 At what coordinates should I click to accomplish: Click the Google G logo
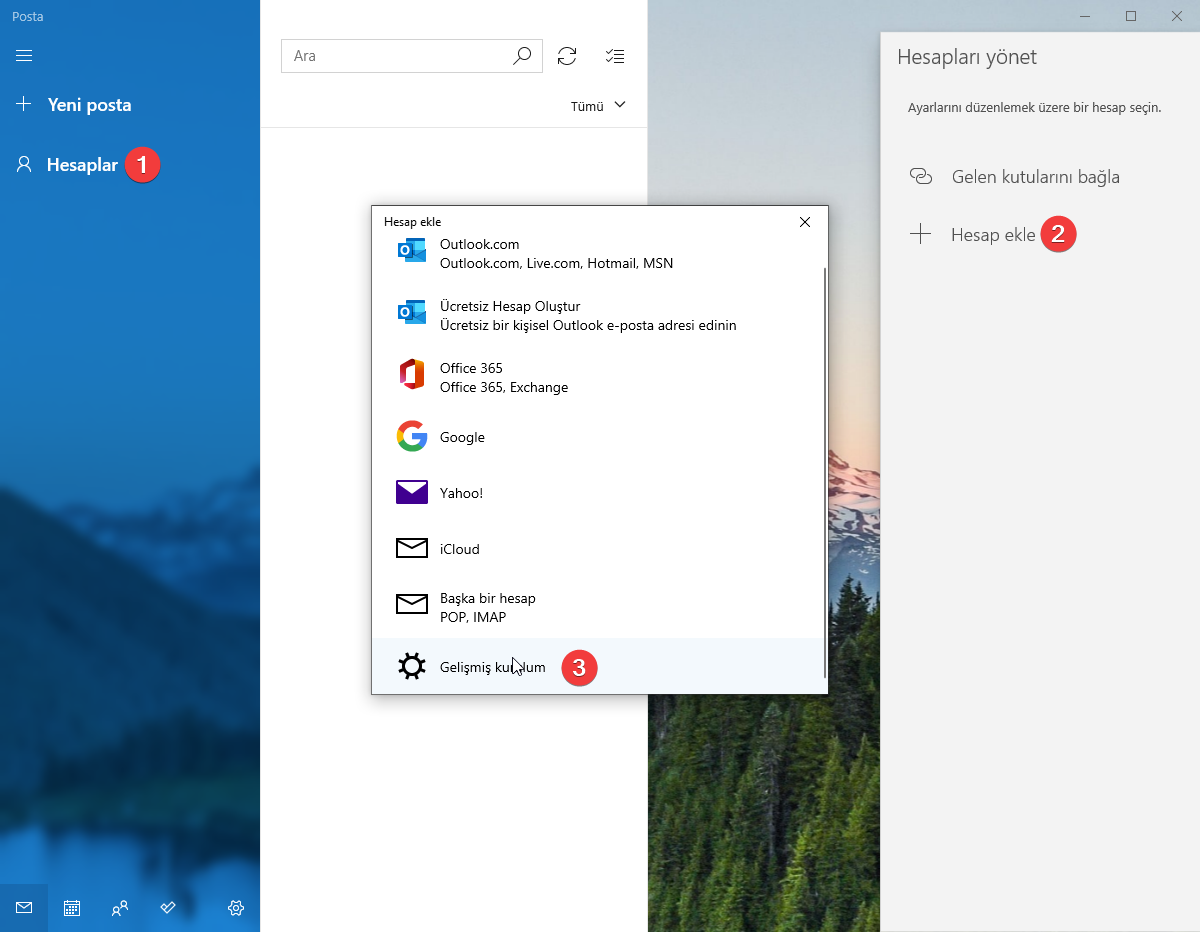(412, 437)
